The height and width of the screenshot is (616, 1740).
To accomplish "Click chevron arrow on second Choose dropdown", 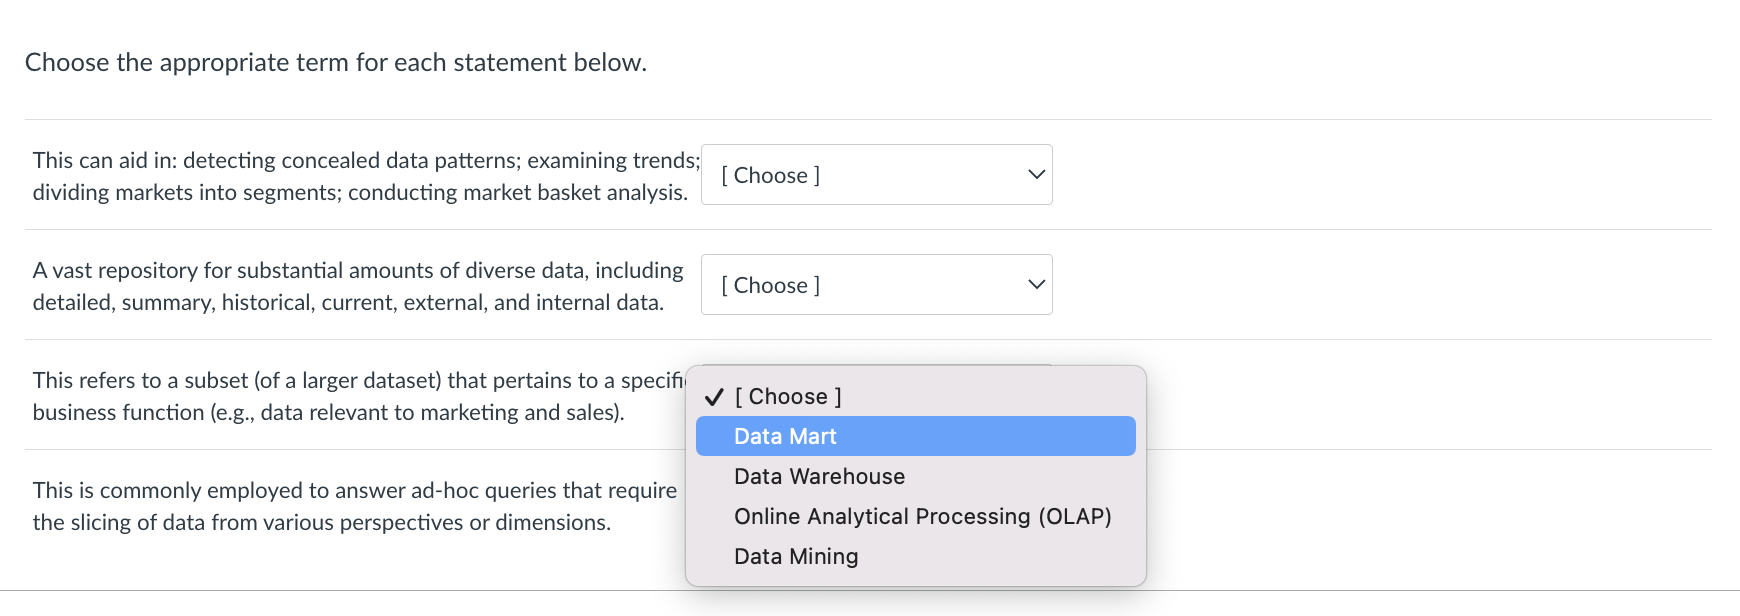I will click(x=1036, y=285).
